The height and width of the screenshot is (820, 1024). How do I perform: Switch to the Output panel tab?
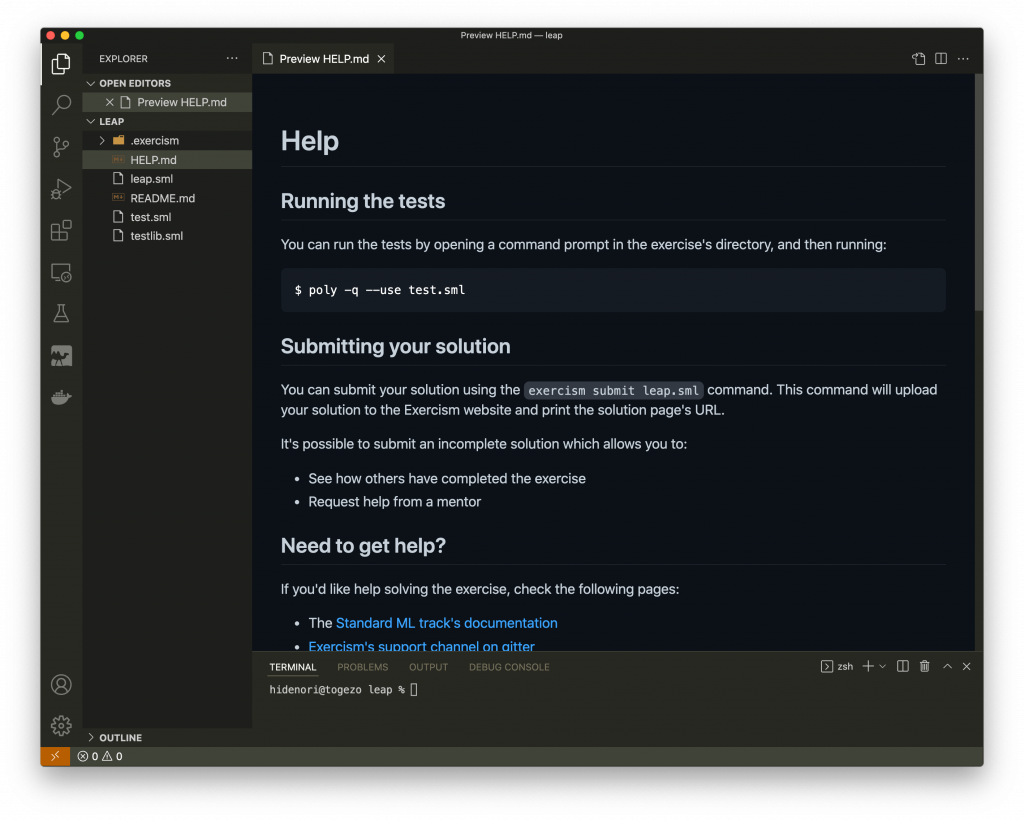[x=428, y=667]
